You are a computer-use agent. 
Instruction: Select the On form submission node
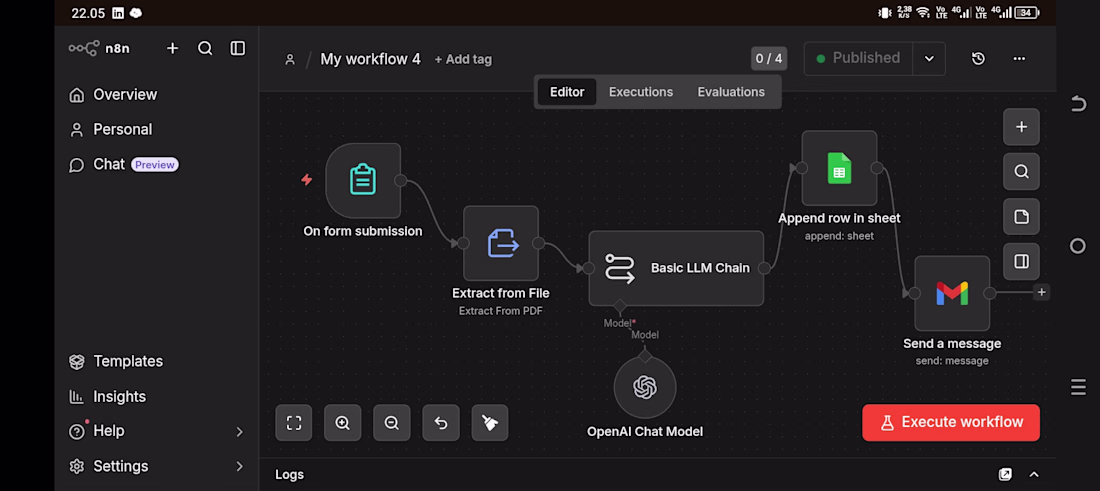pos(363,180)
